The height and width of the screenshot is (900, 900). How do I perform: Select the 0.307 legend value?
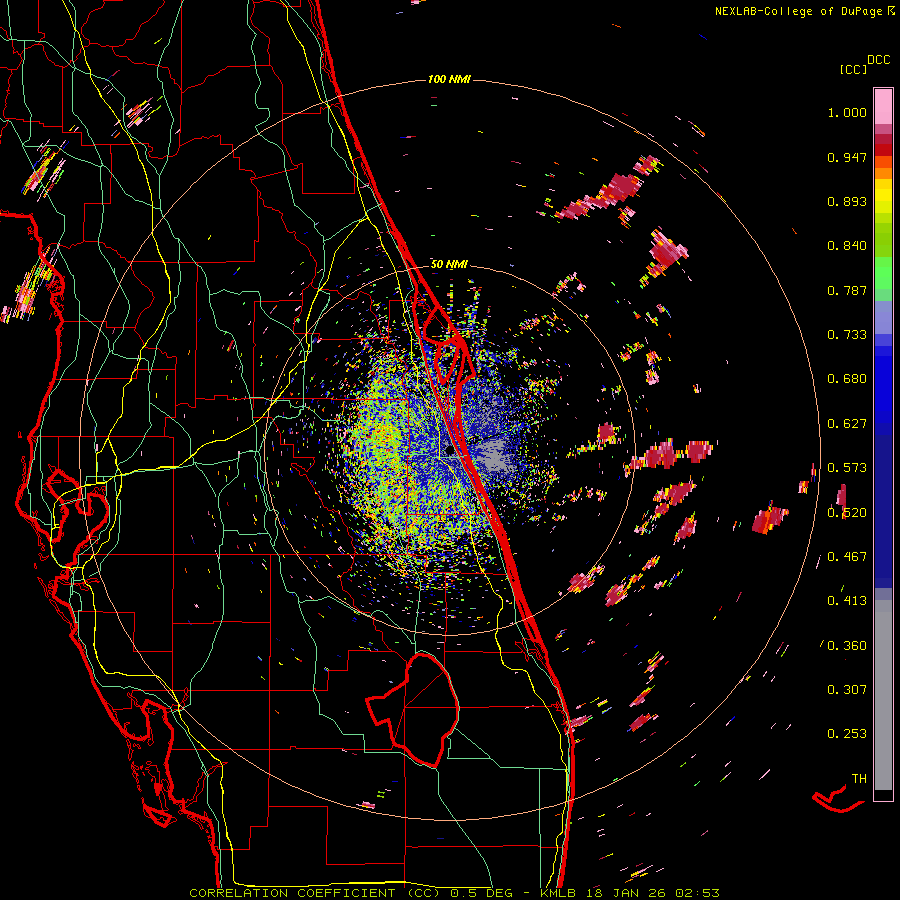pos(847,690)
